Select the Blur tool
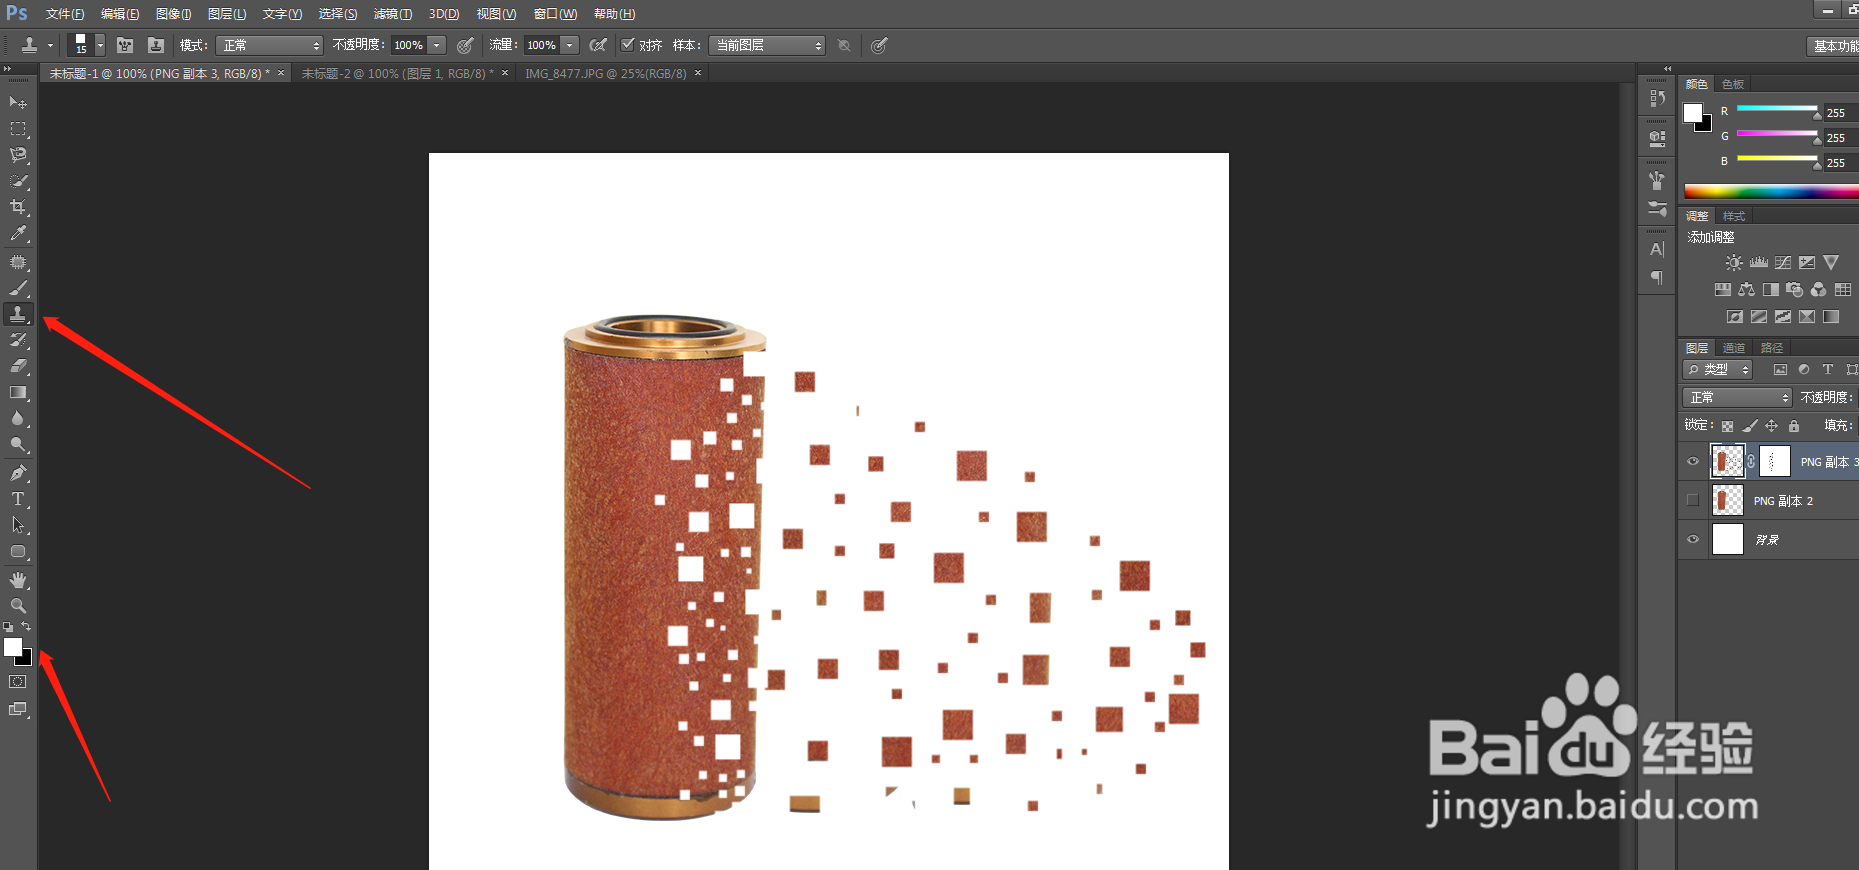The height and width of the screenshot is (870, 1859). [x=18, y=418]
